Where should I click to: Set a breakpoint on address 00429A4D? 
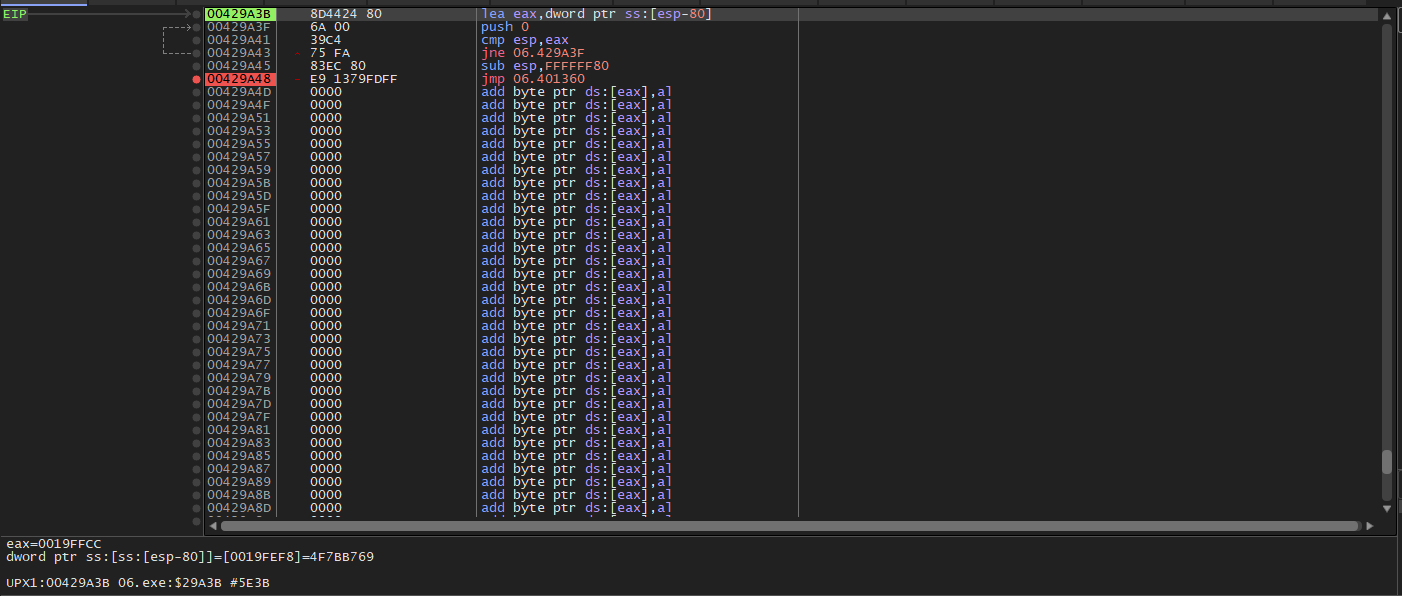tap(195, 91)
